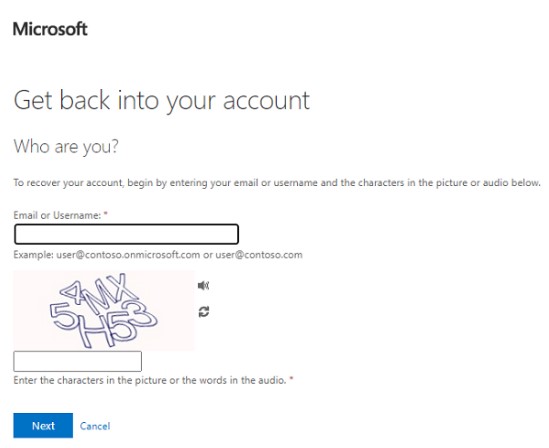Screen dimensions: 549x448
Task: Play the audio captcha speaker icon
Action: (x=203, y=286)
